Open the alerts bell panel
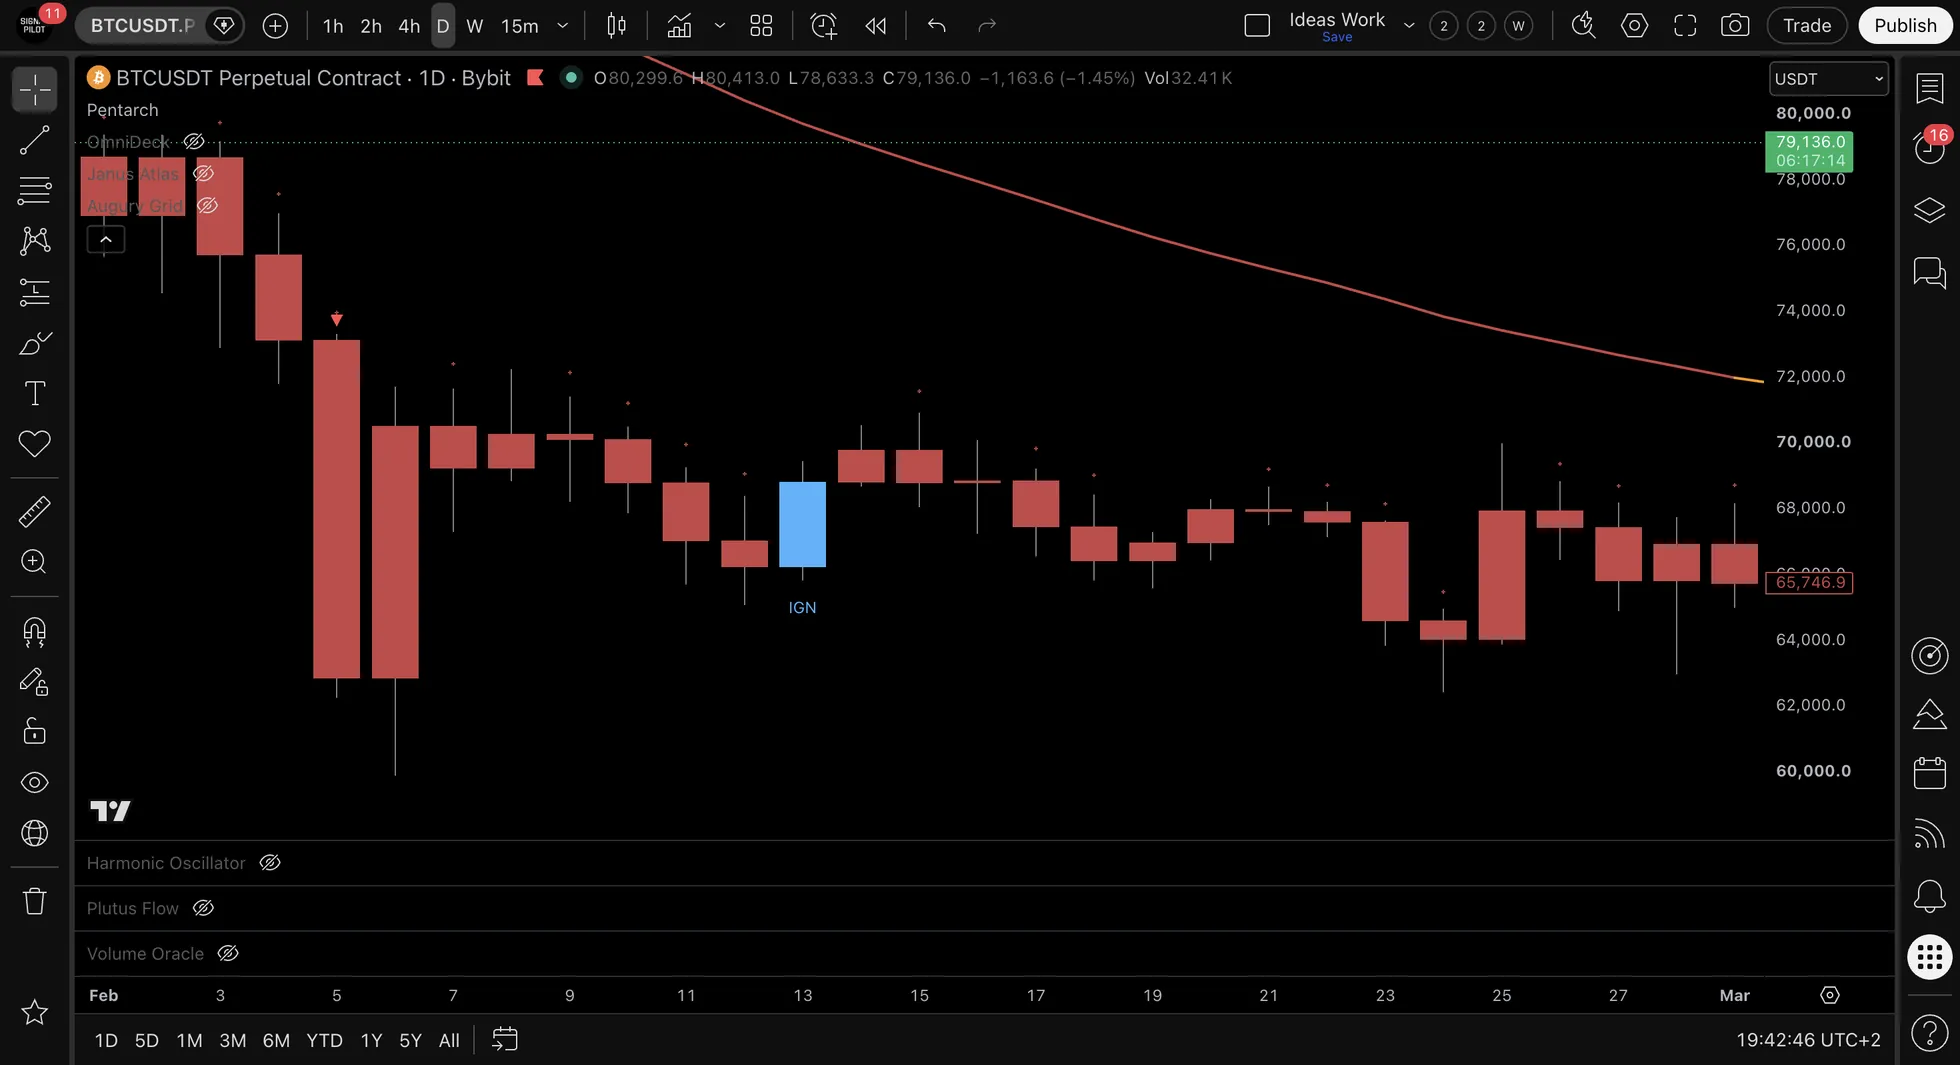Image resolution: width=1960 pixels, height=1065 pixels. [1929, 896]
